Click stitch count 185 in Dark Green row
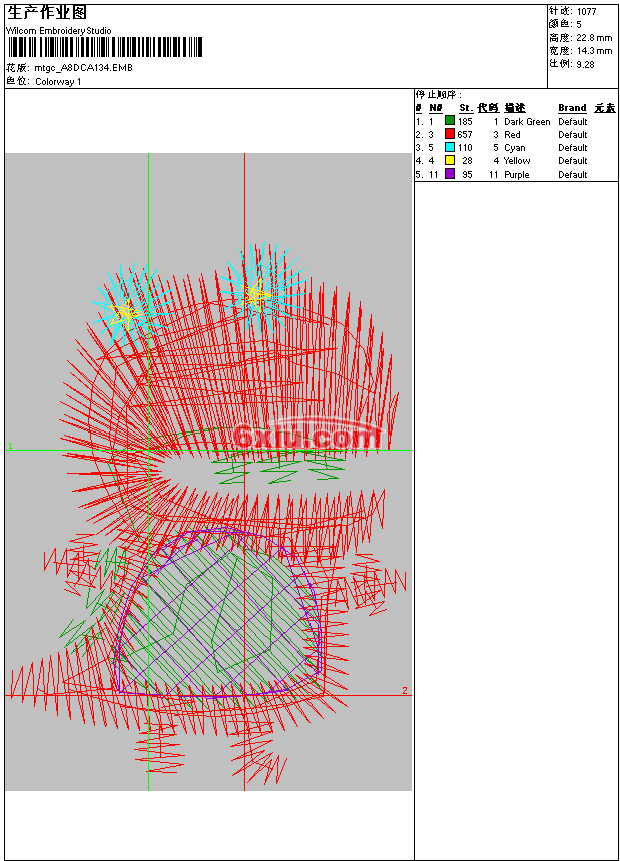620x861 pixels. coord(465,121)
